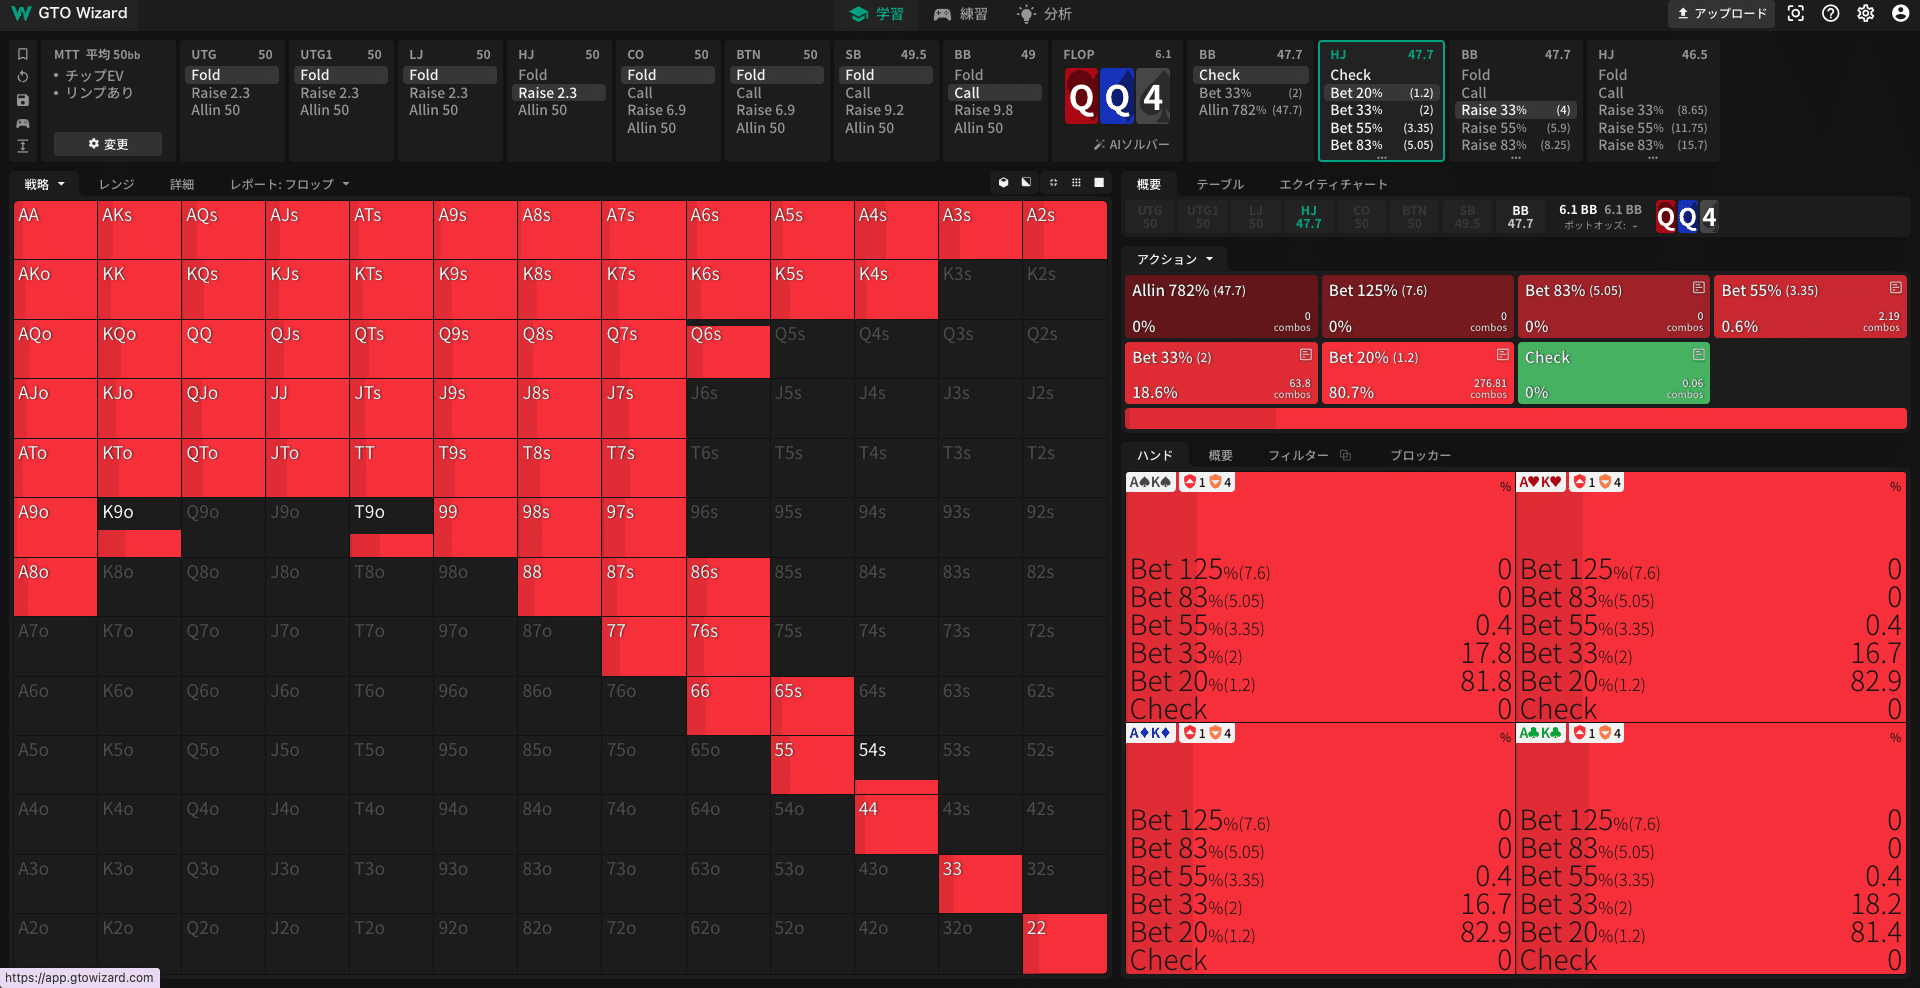Click the note icon on Bet 20% card
This screenshot has height=988, width=1920.
1502,355
